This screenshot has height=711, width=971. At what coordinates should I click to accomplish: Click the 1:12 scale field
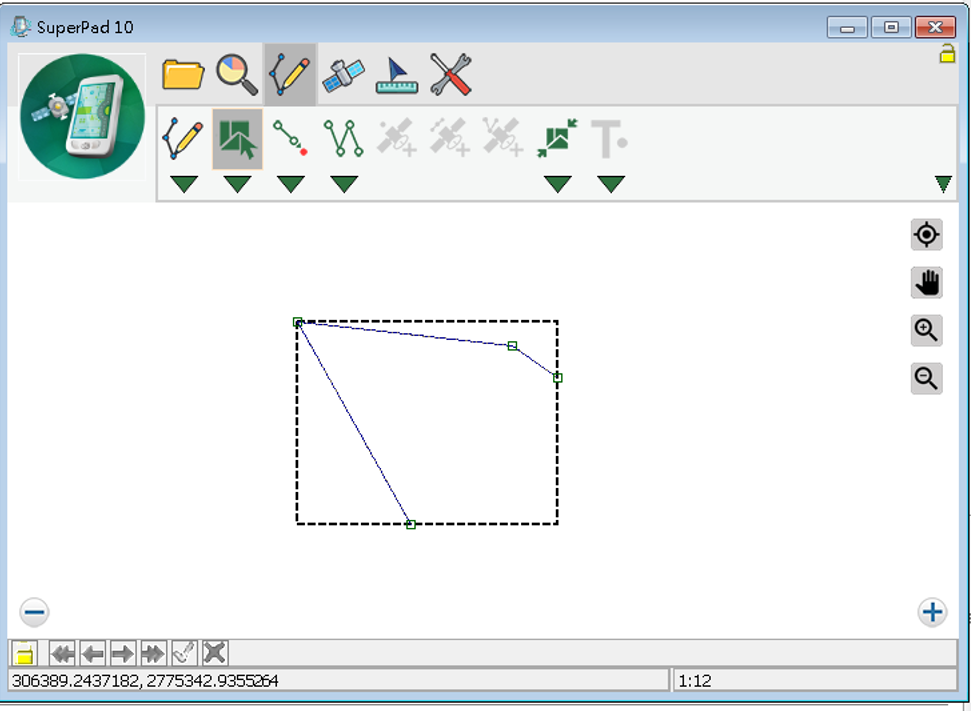click(815, 681)
